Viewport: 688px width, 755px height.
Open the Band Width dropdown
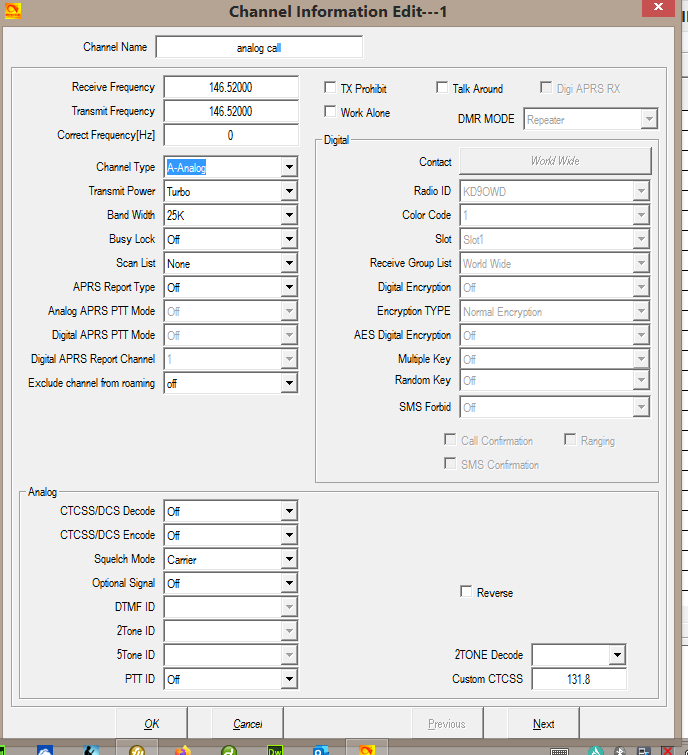(288, 215)
